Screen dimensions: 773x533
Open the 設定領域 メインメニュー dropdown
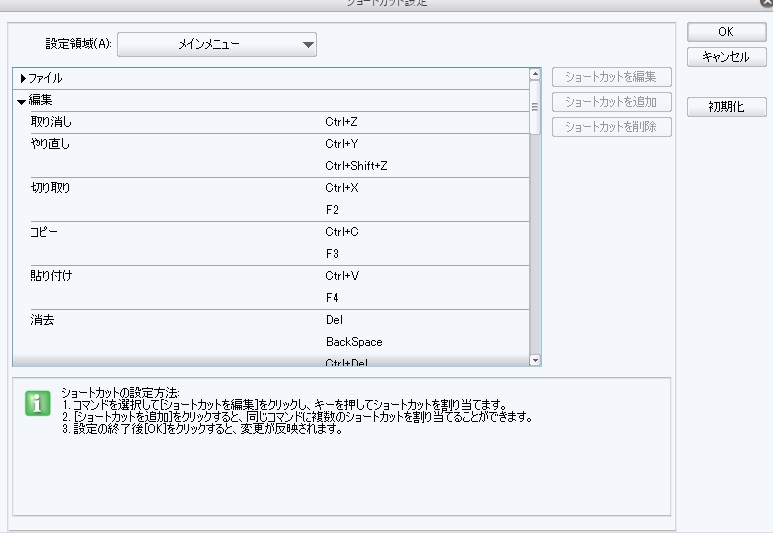pos(217,44)
